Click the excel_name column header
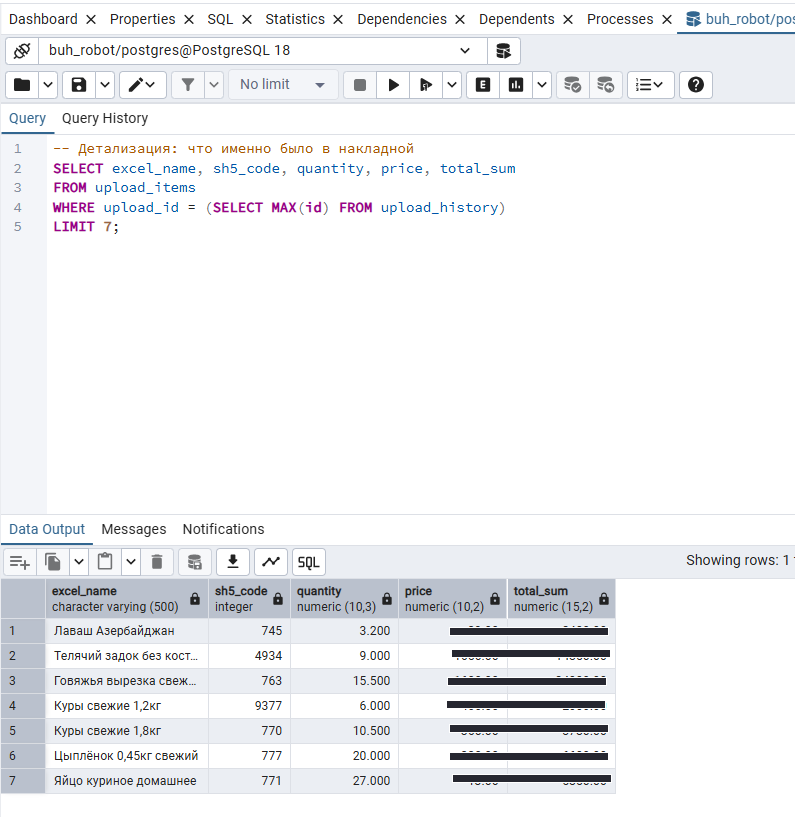The width and height of the screenshot is (795, 817). (x=127, y=599)
